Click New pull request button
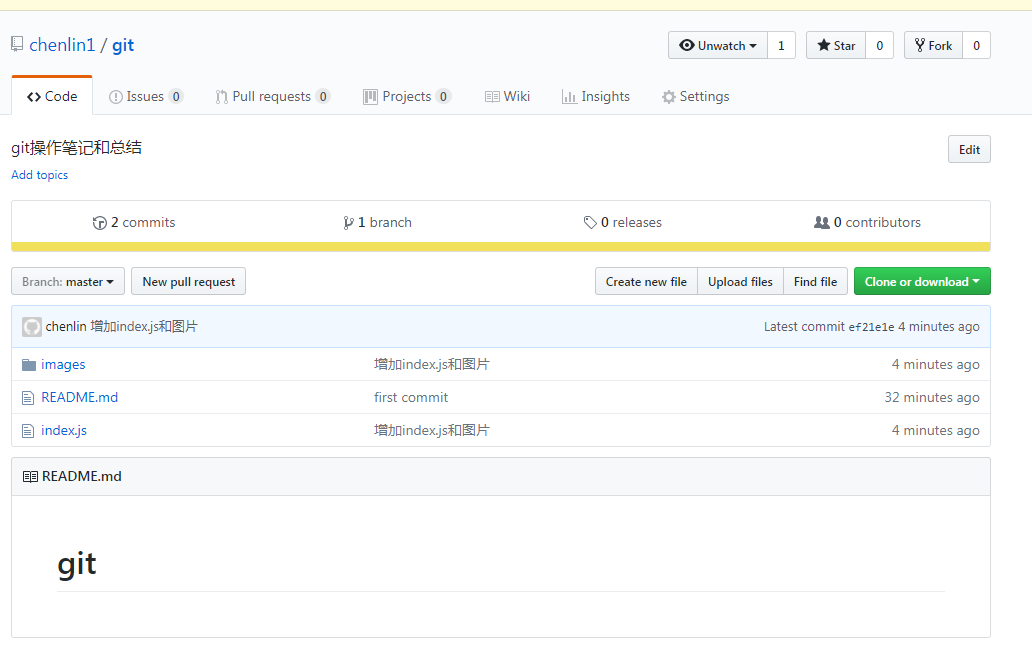Screen dimensions: 1032x655 click(x=189, y=282)
